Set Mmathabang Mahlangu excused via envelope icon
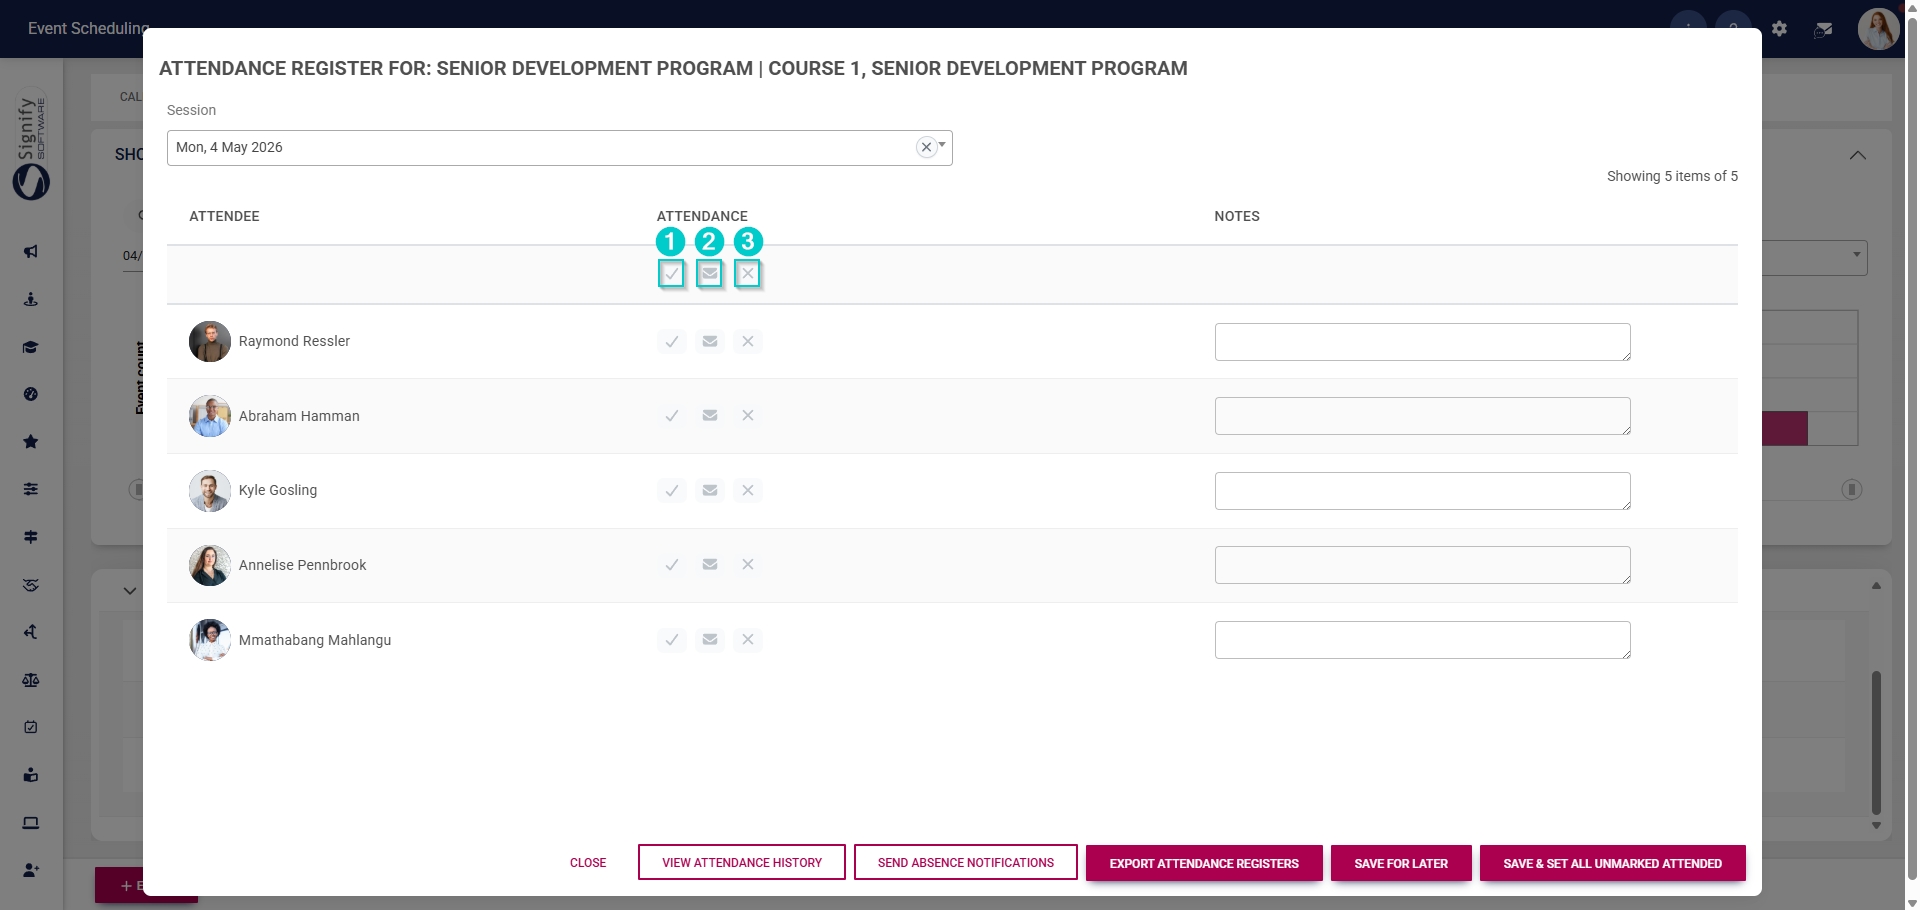This screenshot has height=910, width=1920. coord(710,640)
